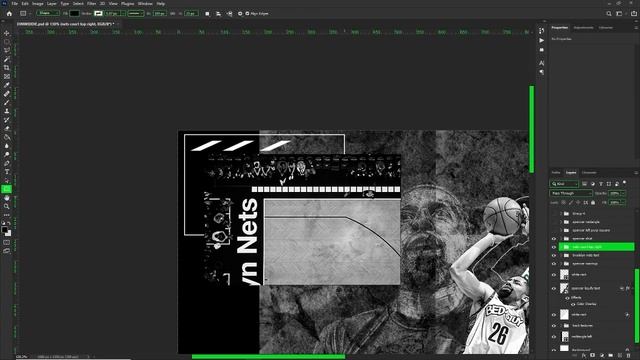Expand the 'Group 4' layer group
The image size is (640, 360).
click(x=560, y=213)
